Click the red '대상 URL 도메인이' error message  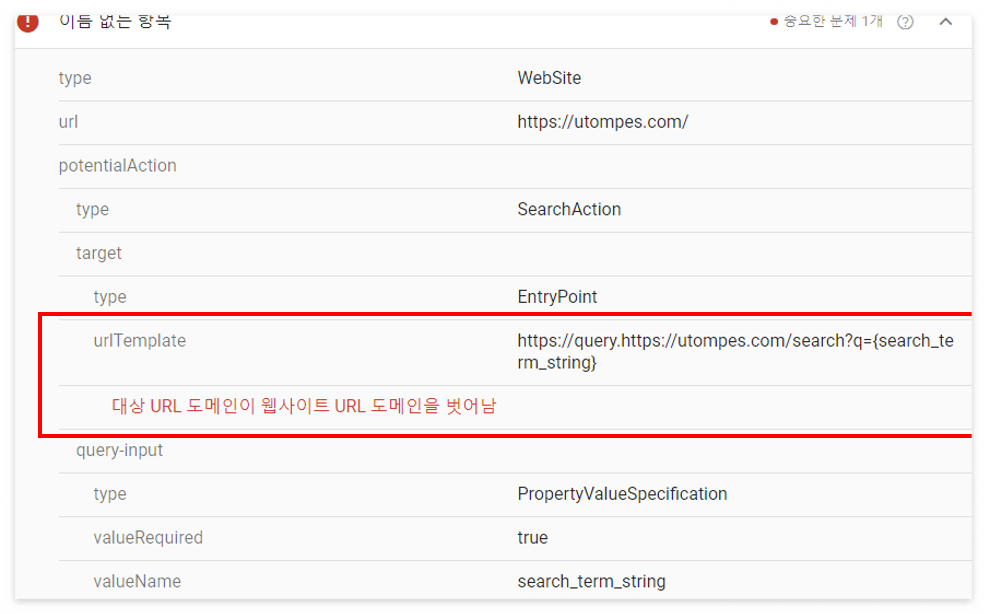[x=304, y=406]
